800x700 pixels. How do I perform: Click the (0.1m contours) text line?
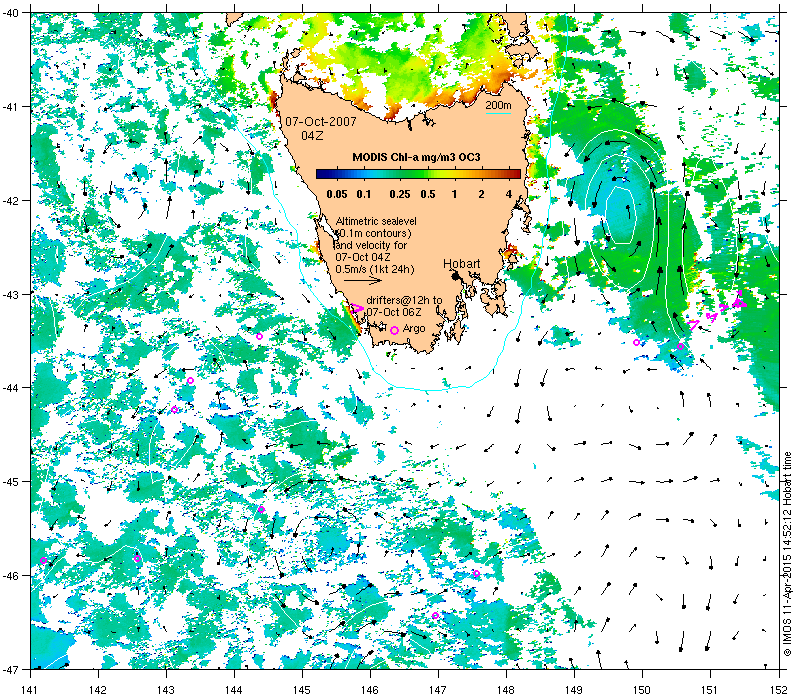pos(373,233)
